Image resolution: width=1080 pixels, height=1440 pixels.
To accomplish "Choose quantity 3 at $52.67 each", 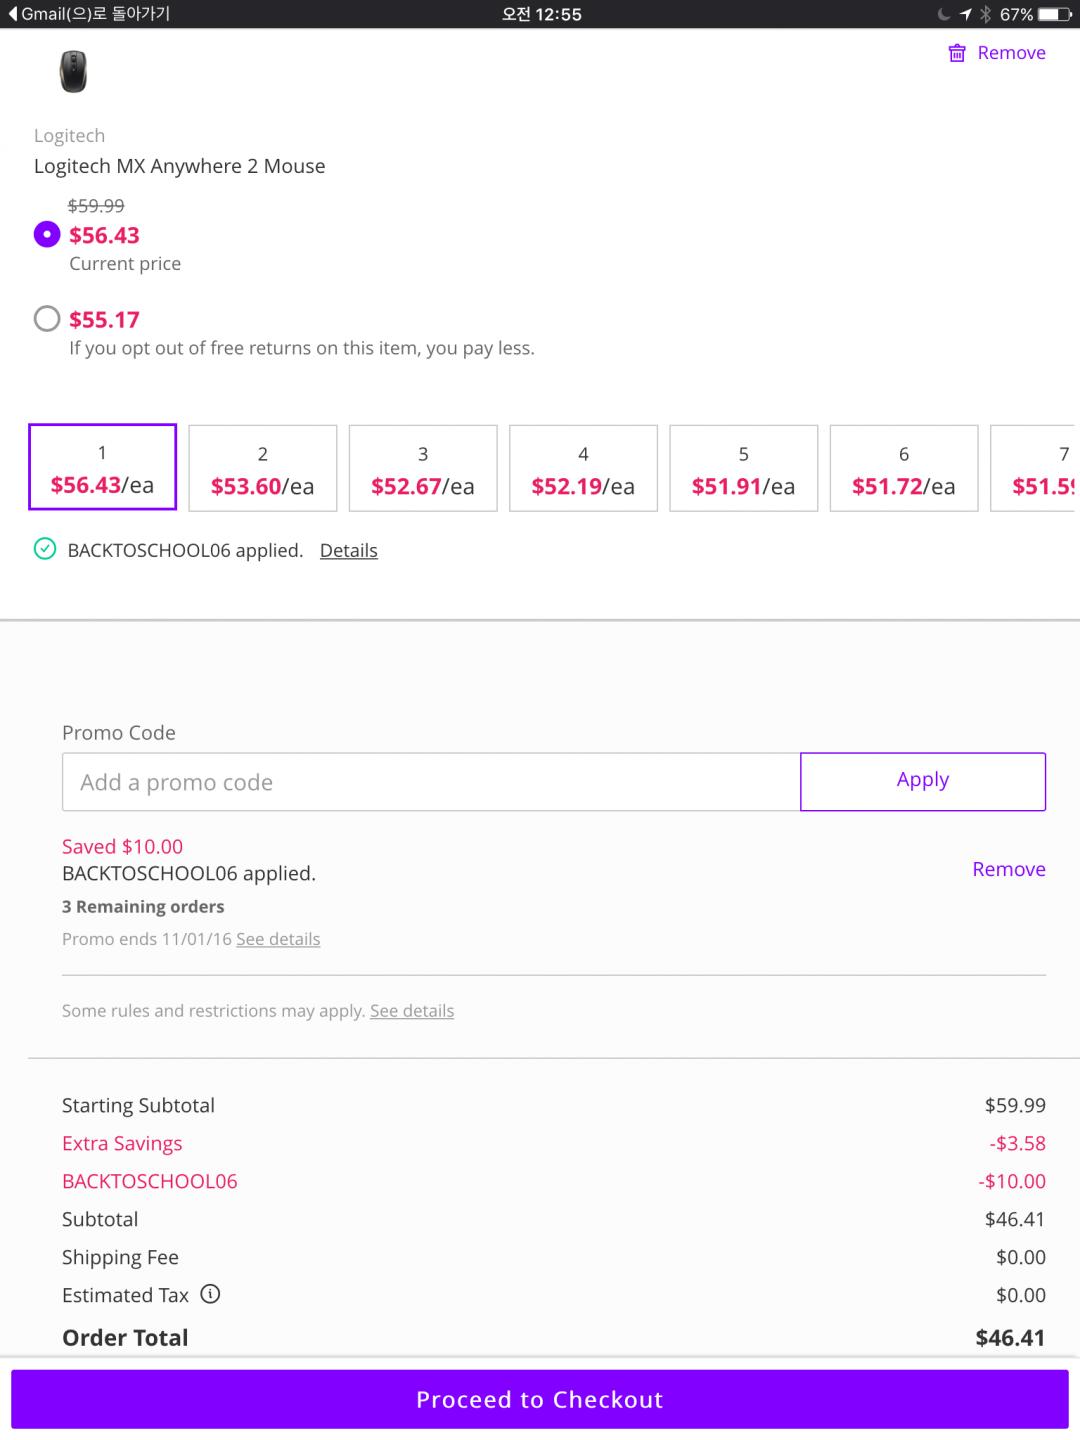I will point(423,468).
